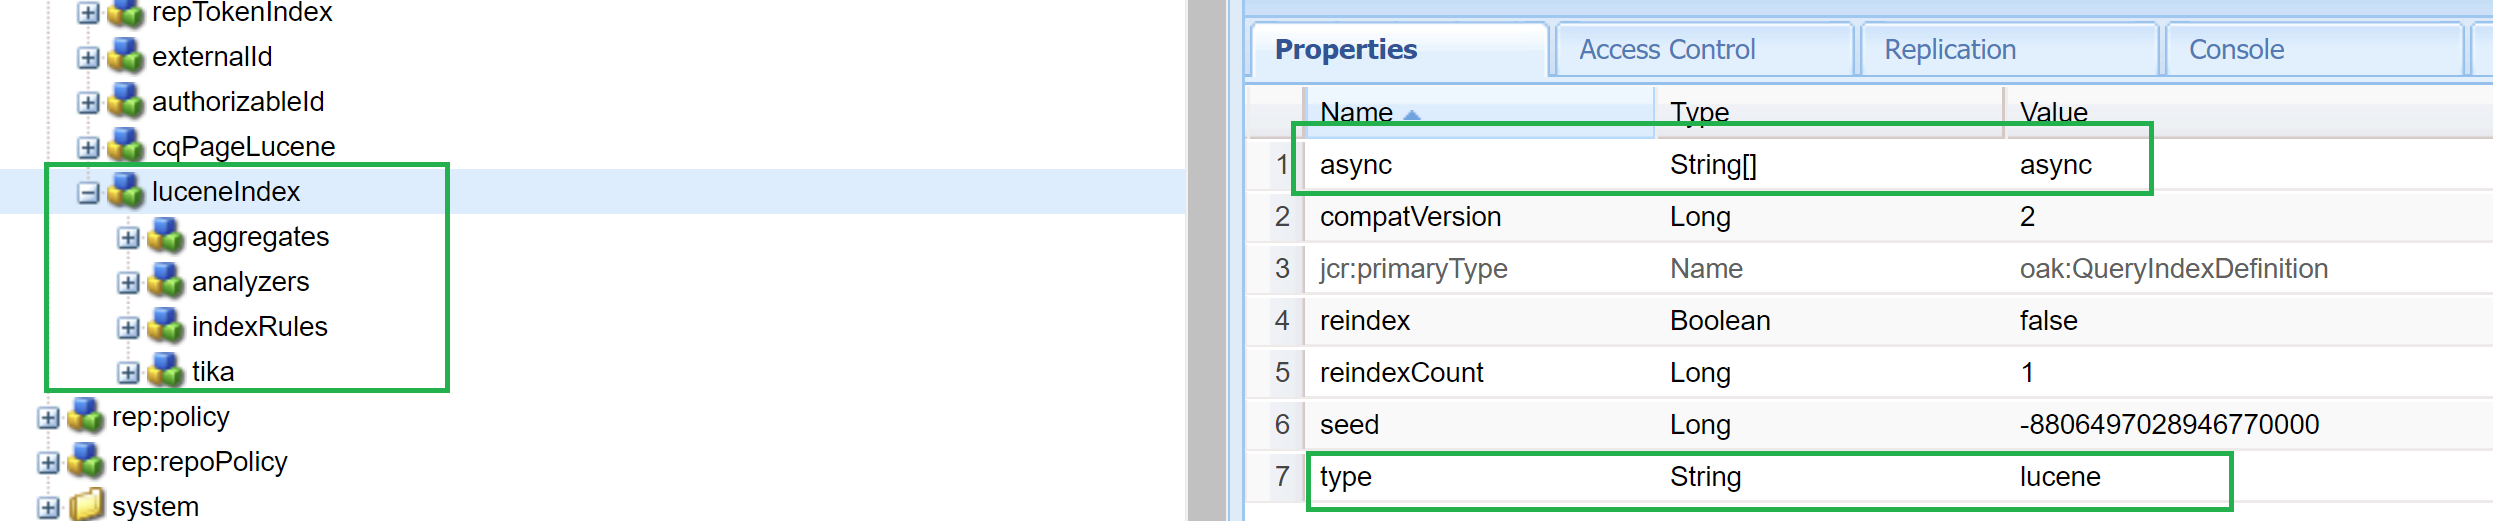Select the authorizableId tree label
Viewport: 2496px width, 530px height.
pos(238,101)
